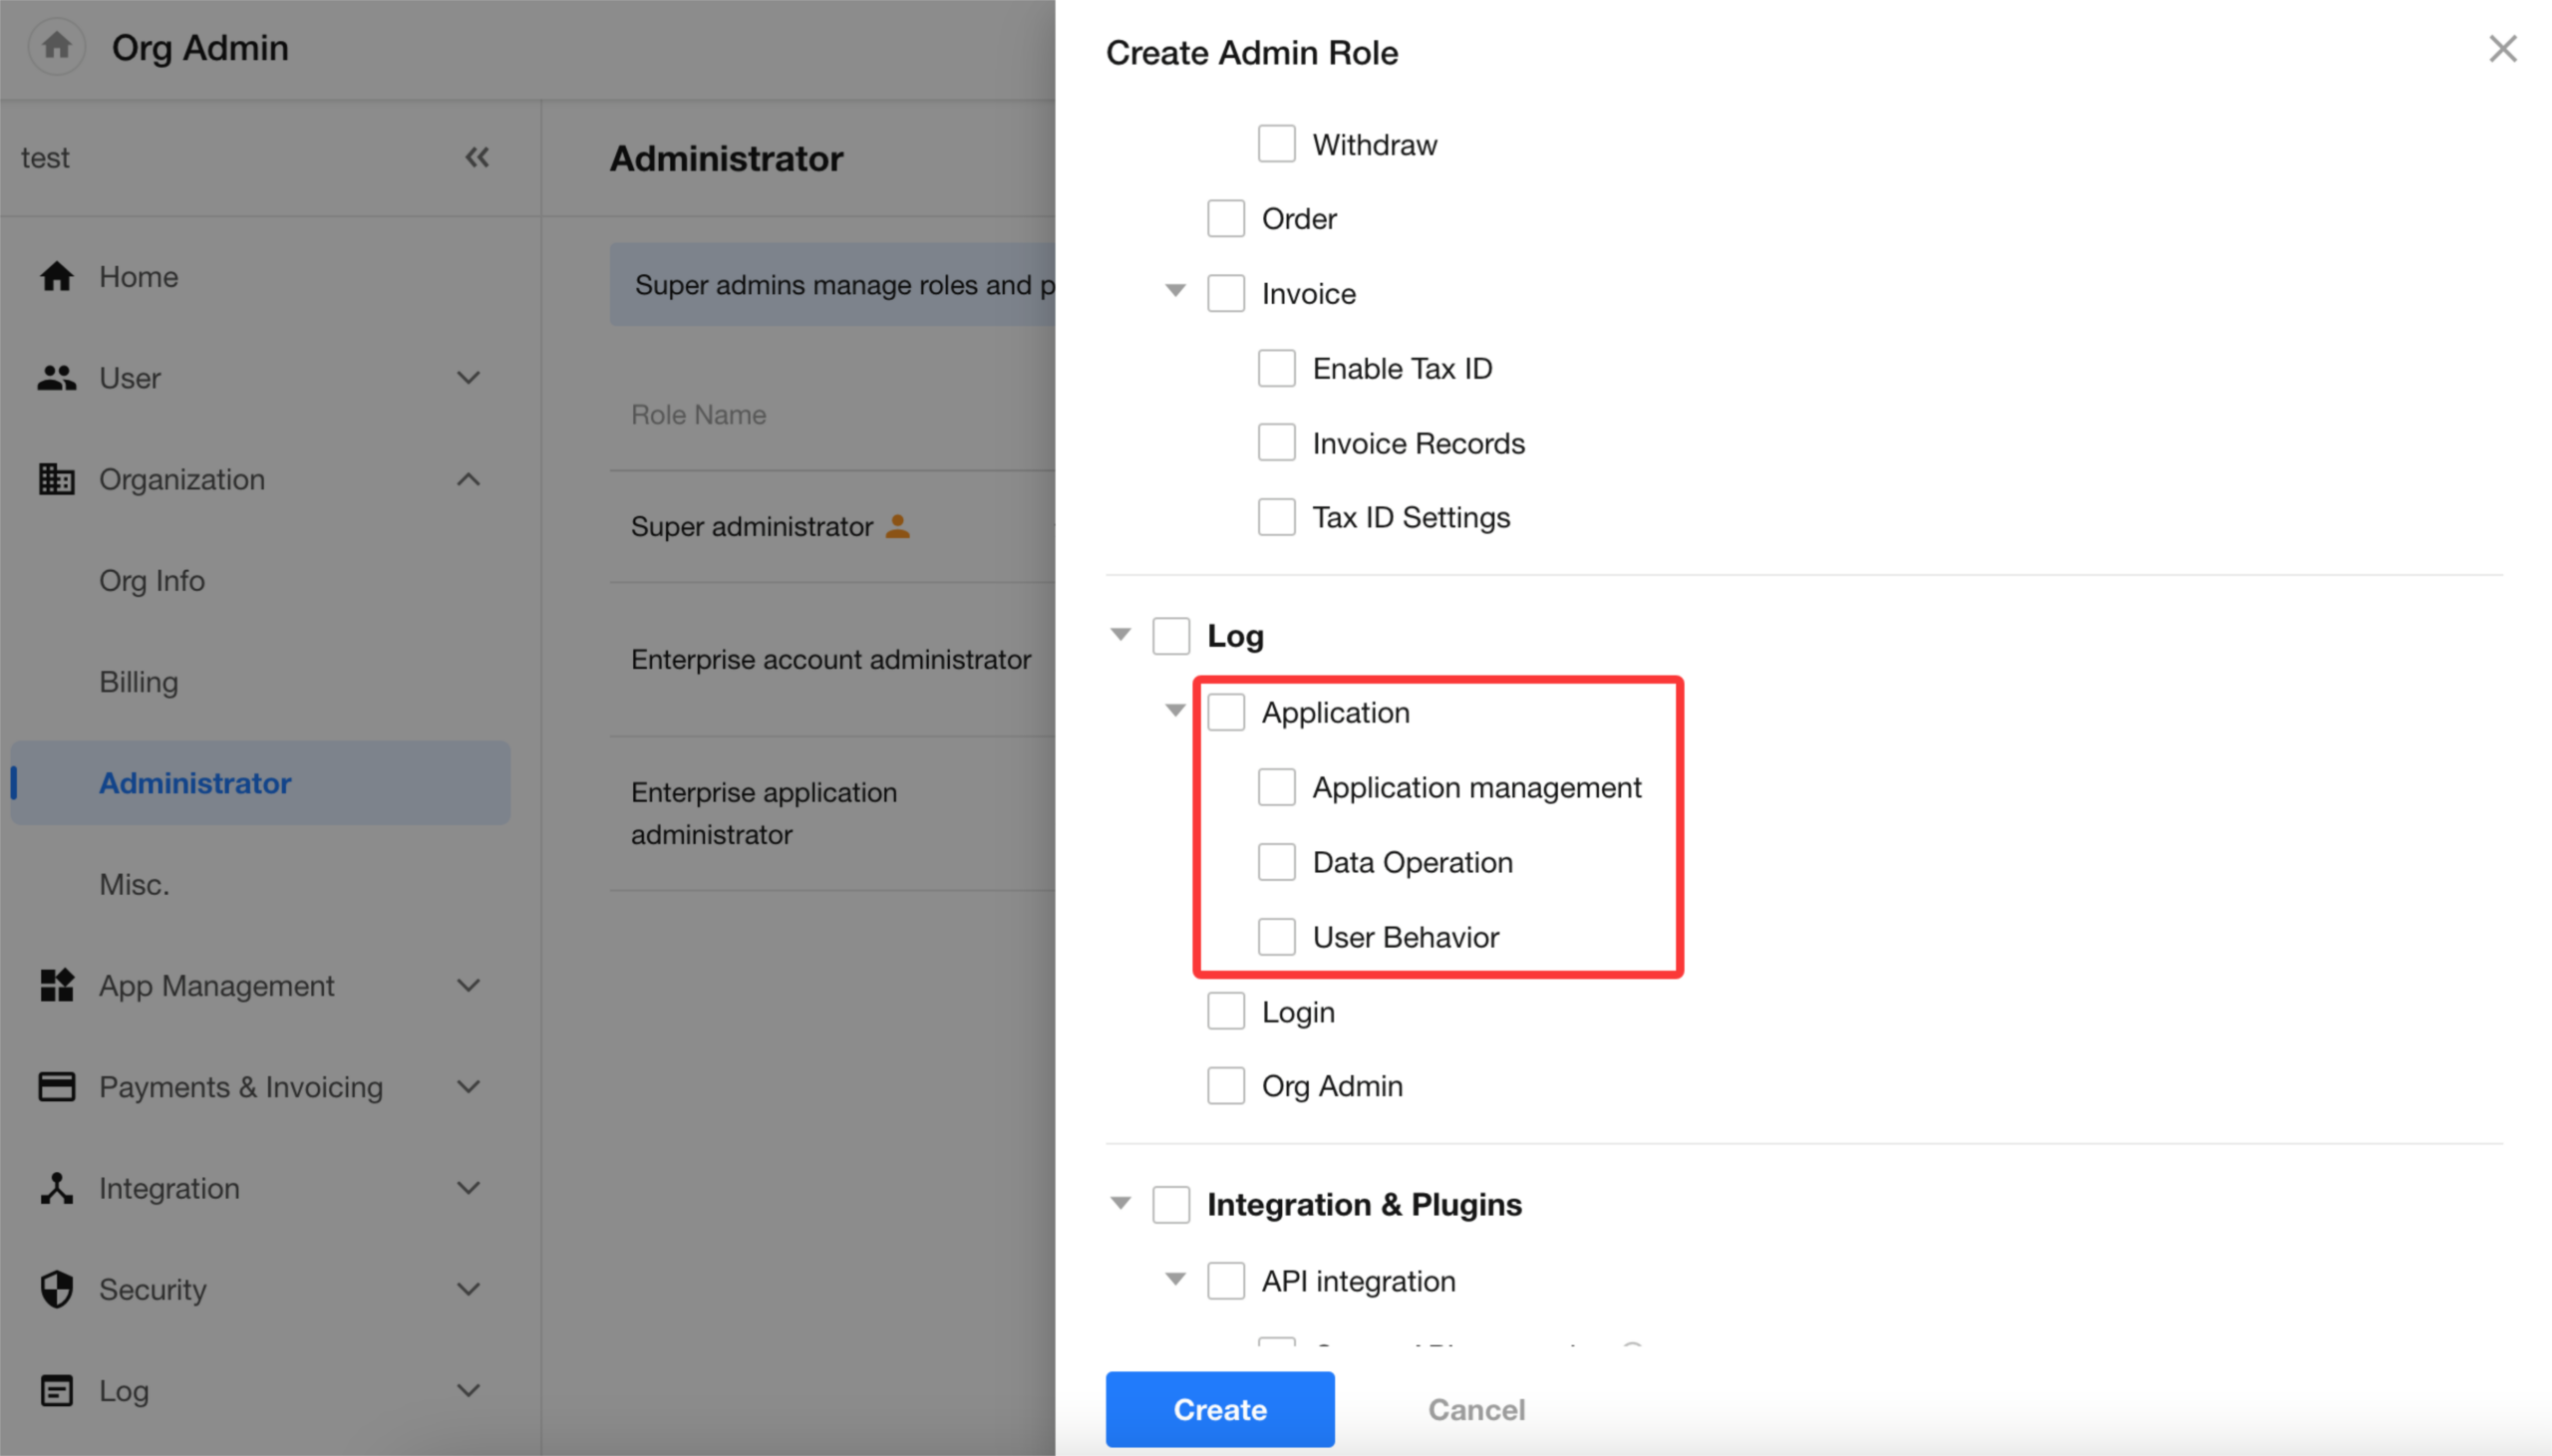Collapse the Integration & Plugins section arrow
Screen dimensions: 2552x1456
(x=1121, y=1203)
